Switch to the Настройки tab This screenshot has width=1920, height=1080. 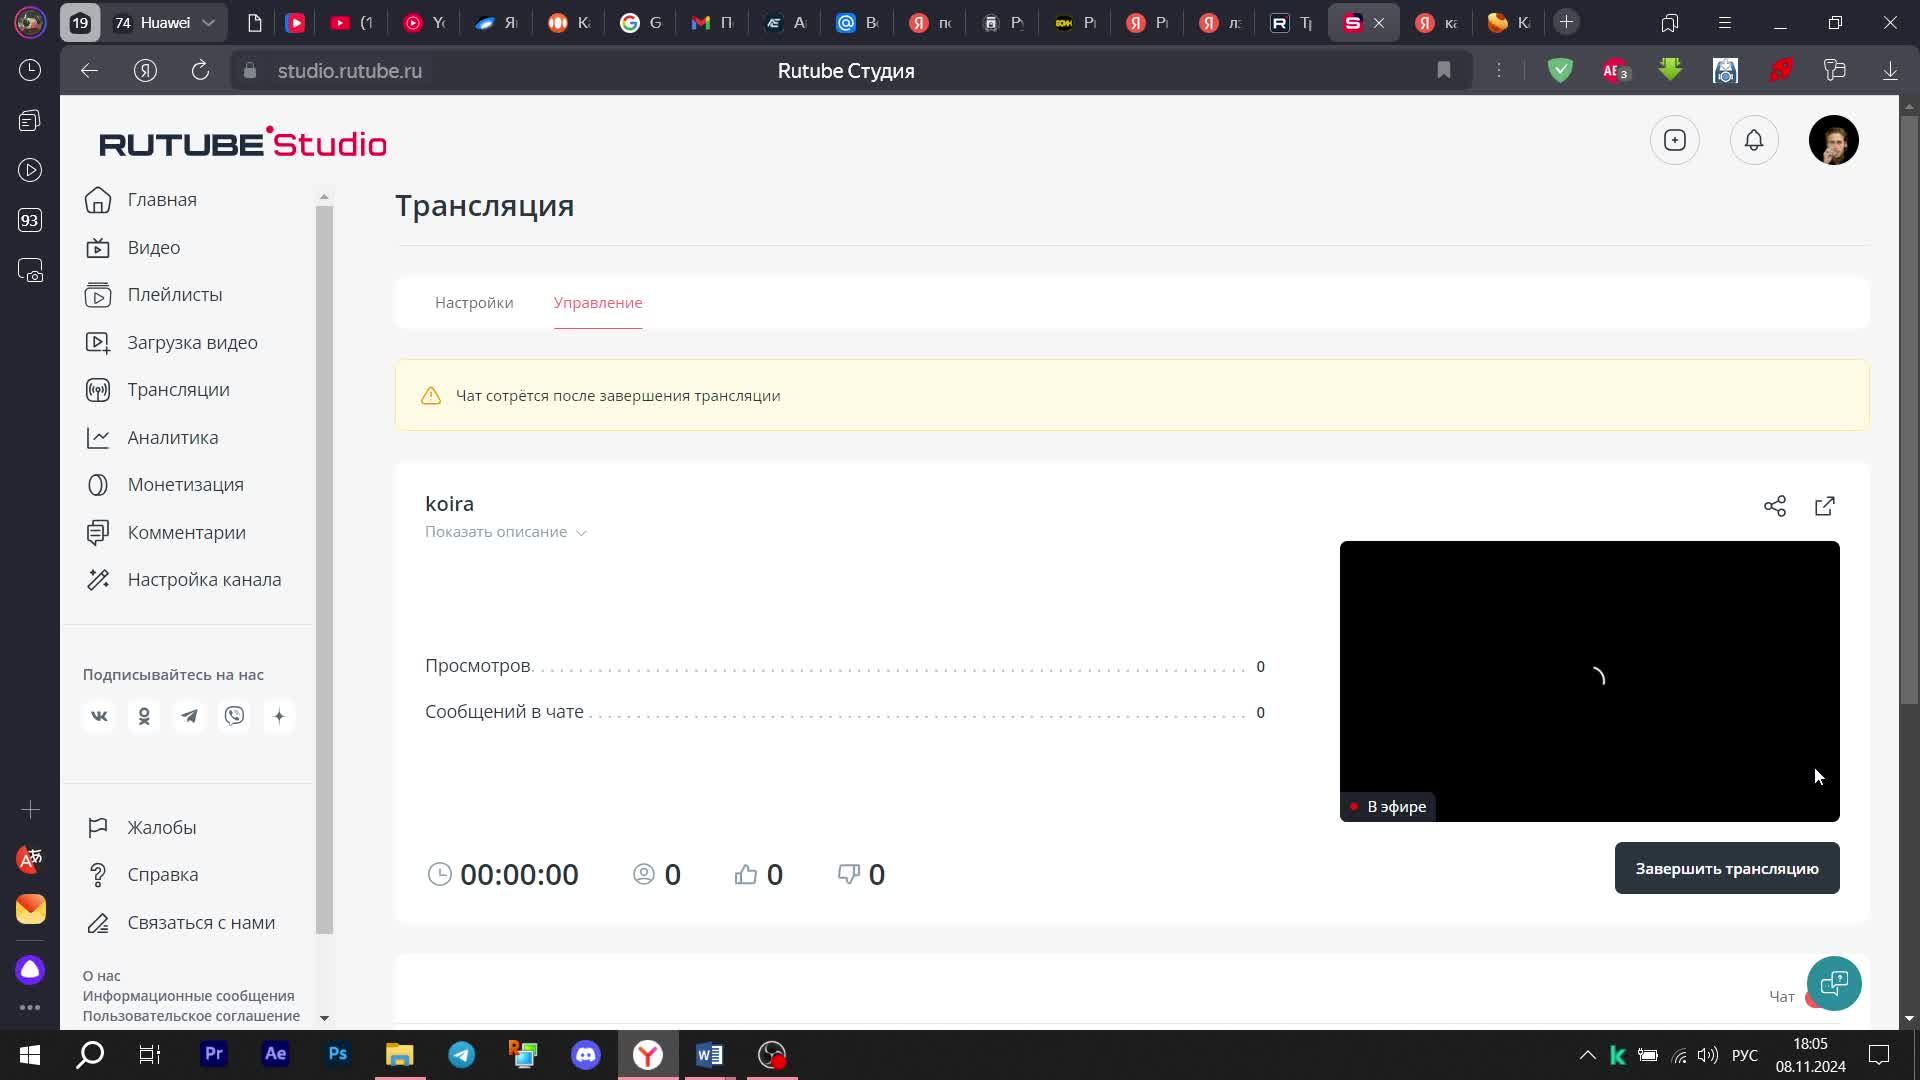click(x=473, y=303)
